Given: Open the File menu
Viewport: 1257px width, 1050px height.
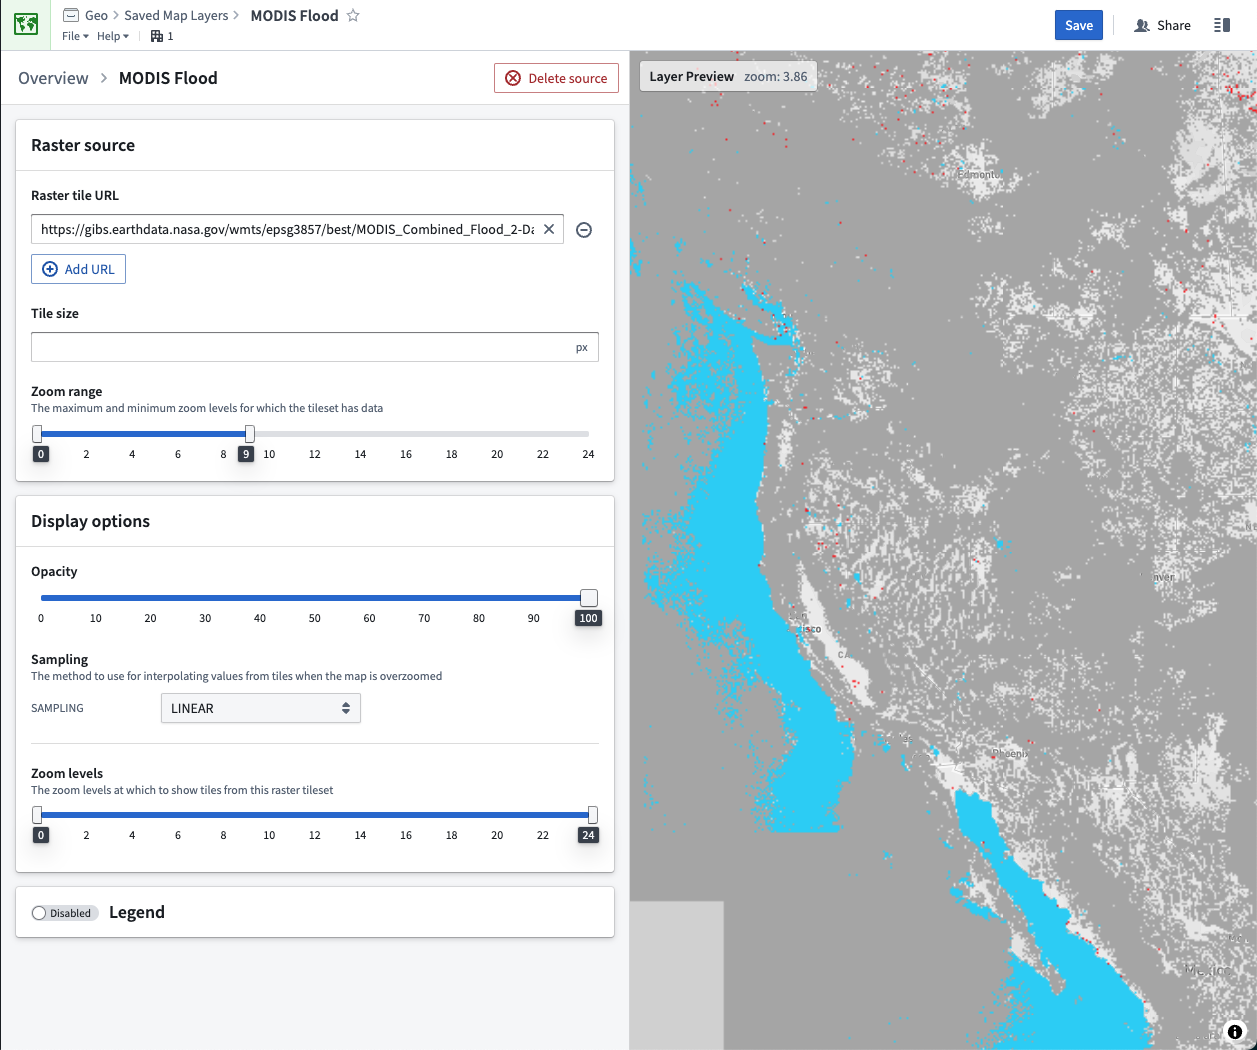Looking at the screenshot, I should 75,36.
